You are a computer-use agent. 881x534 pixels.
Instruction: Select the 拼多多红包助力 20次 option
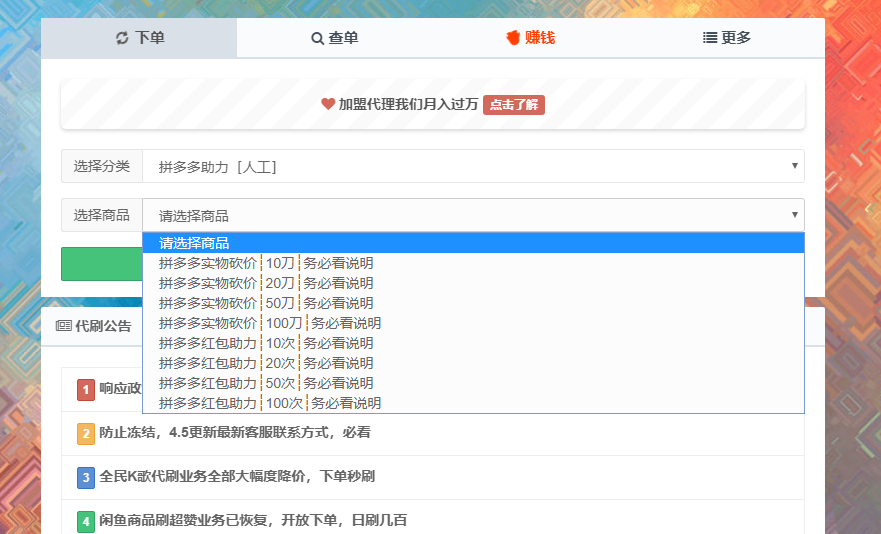click(x=266, y=363)
